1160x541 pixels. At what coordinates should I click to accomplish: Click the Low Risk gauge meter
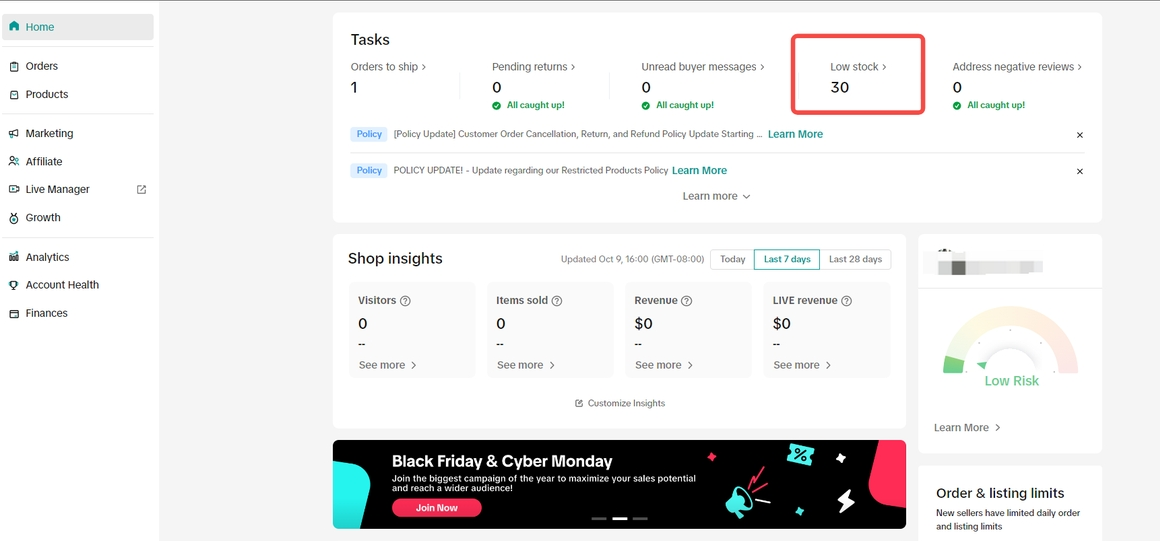1011,345
